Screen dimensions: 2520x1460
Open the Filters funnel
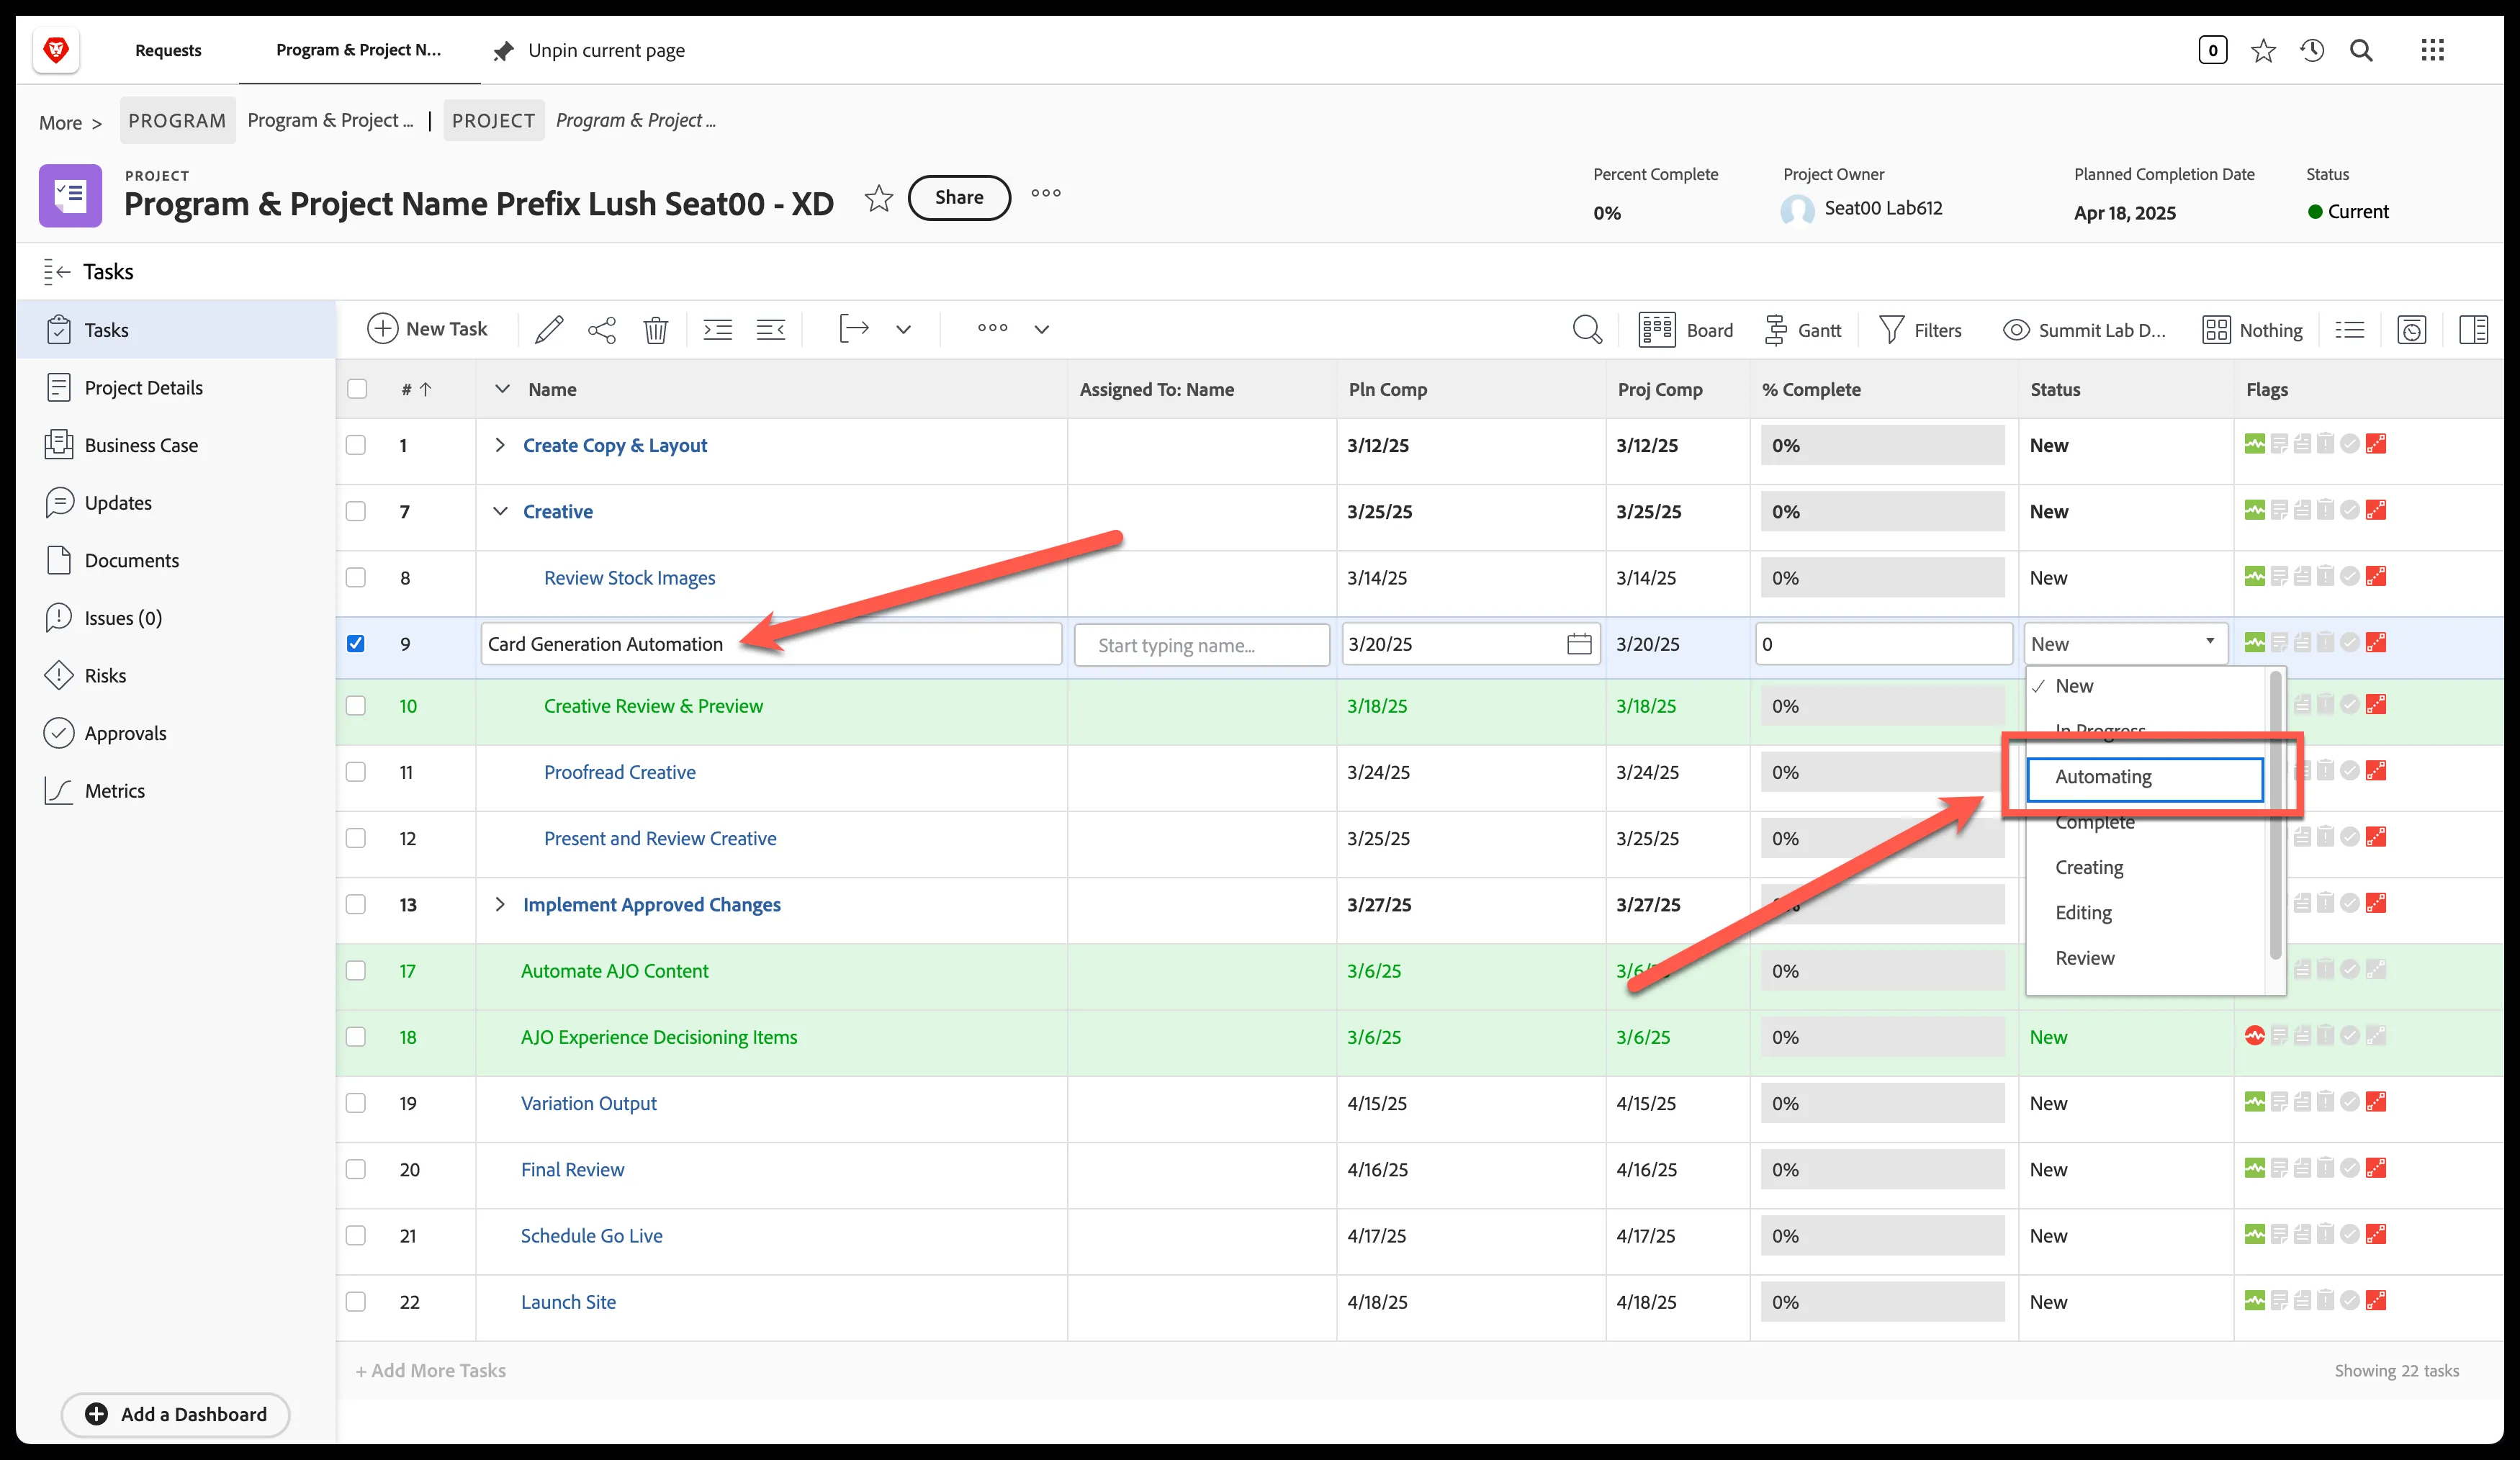click(1920, 330)
